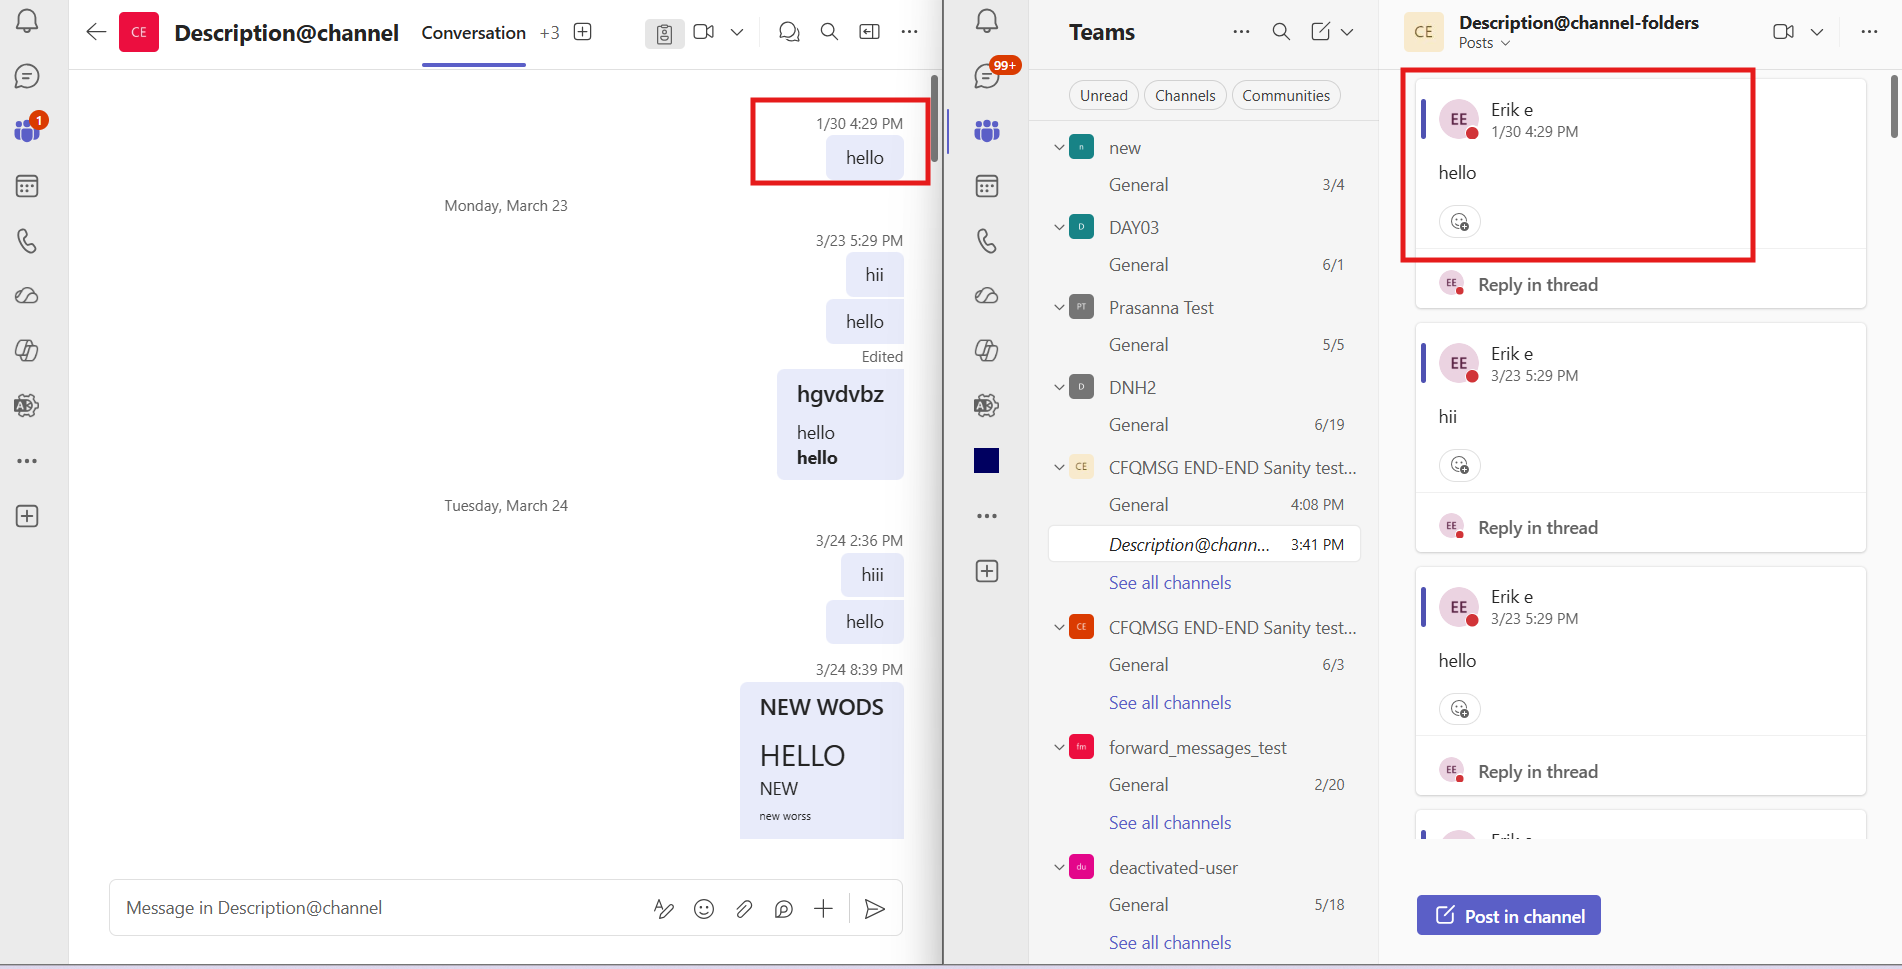Open General channel under Prasanna Test
This screenshot has width=1902, height=969.
(1204, 345)
